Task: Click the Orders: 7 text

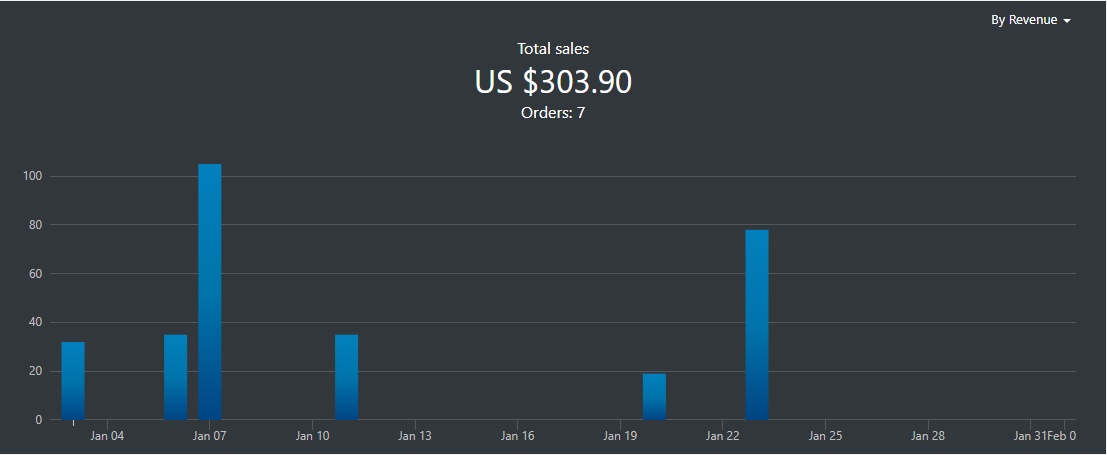Action: [x=553, y=113]
